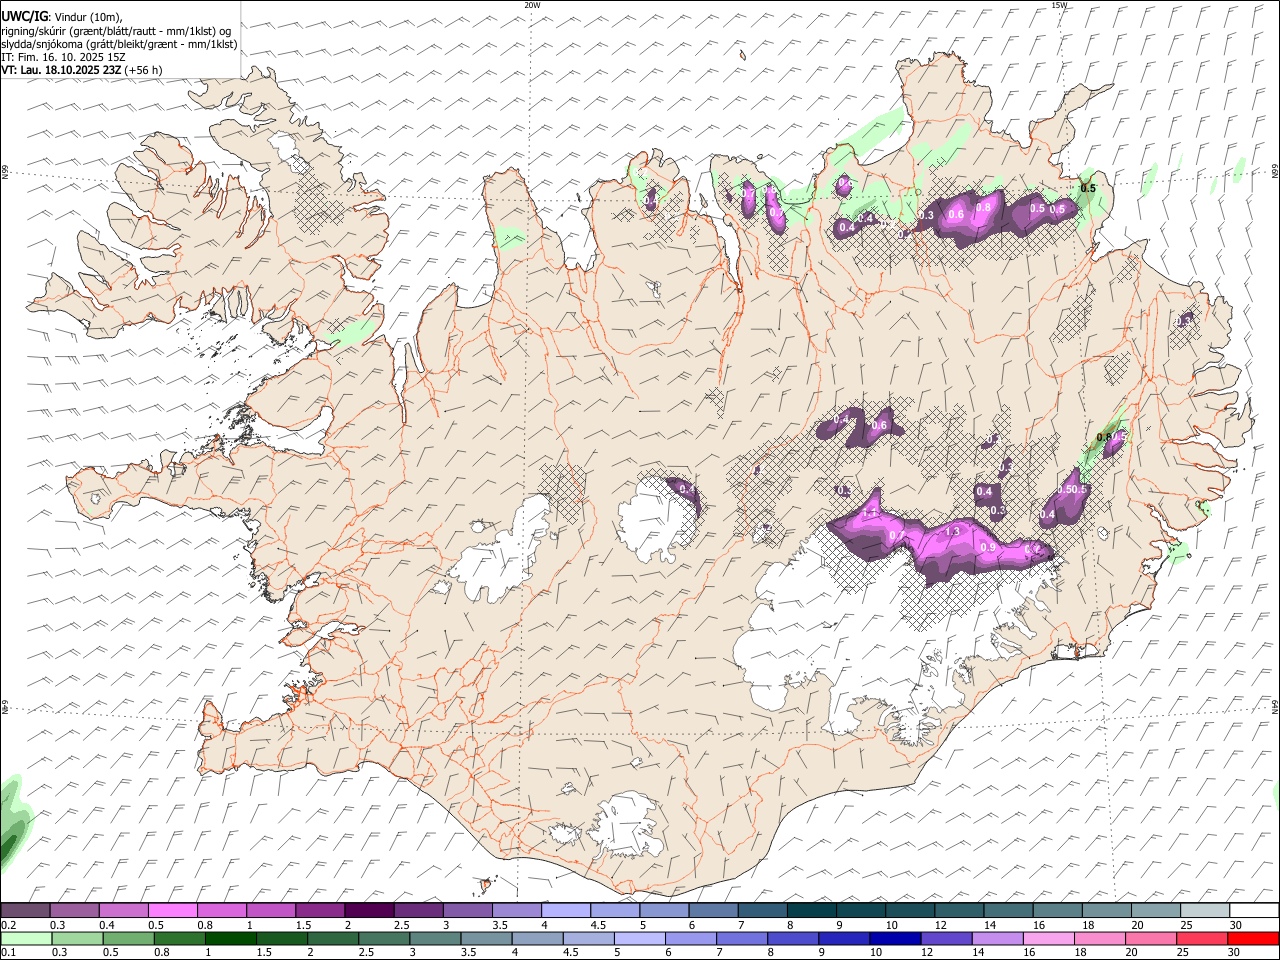Click the 'slydda/snjókoma' legend description line
This screenshot has height=960, width=1280.
119,44
